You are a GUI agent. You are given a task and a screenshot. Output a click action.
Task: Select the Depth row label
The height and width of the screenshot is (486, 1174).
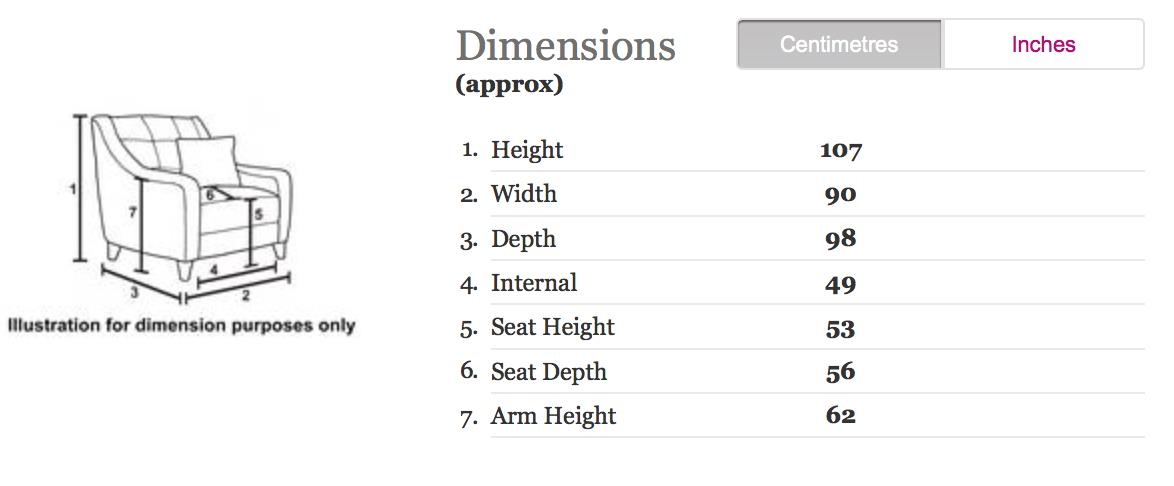click(523, 239)
